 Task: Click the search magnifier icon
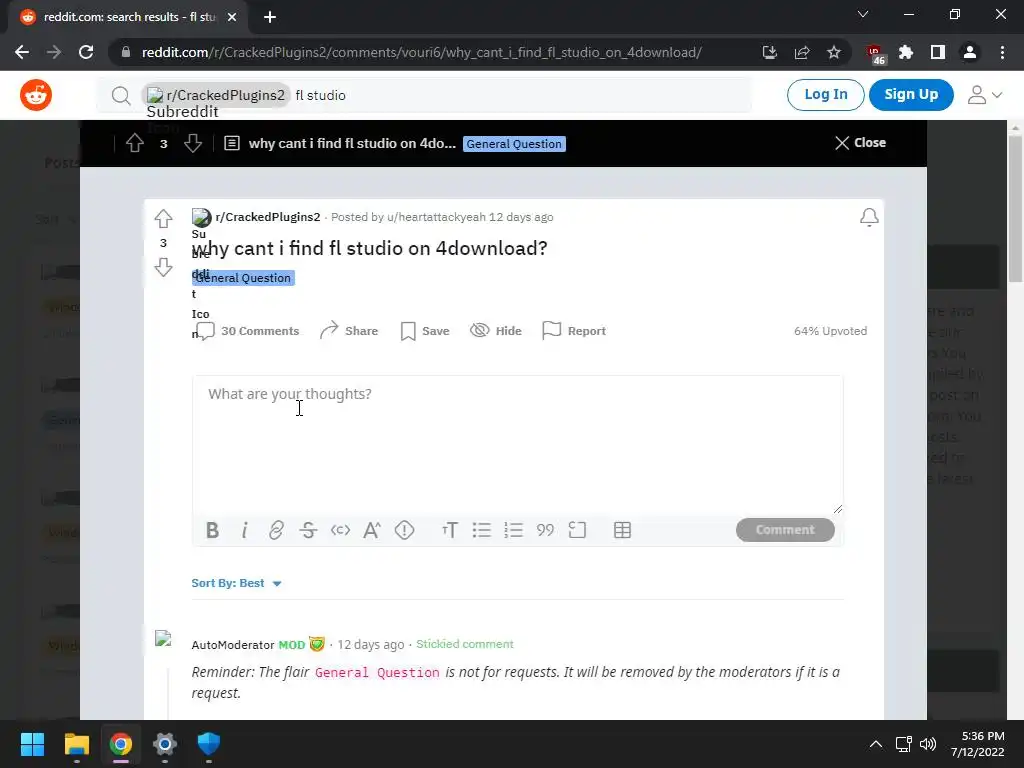coord(121,96)
